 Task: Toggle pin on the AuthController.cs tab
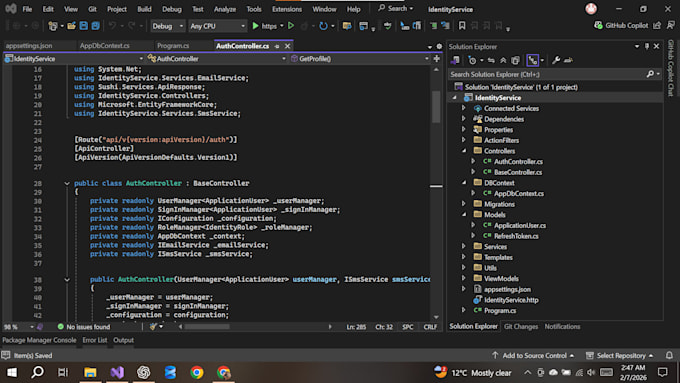[277, 46]
